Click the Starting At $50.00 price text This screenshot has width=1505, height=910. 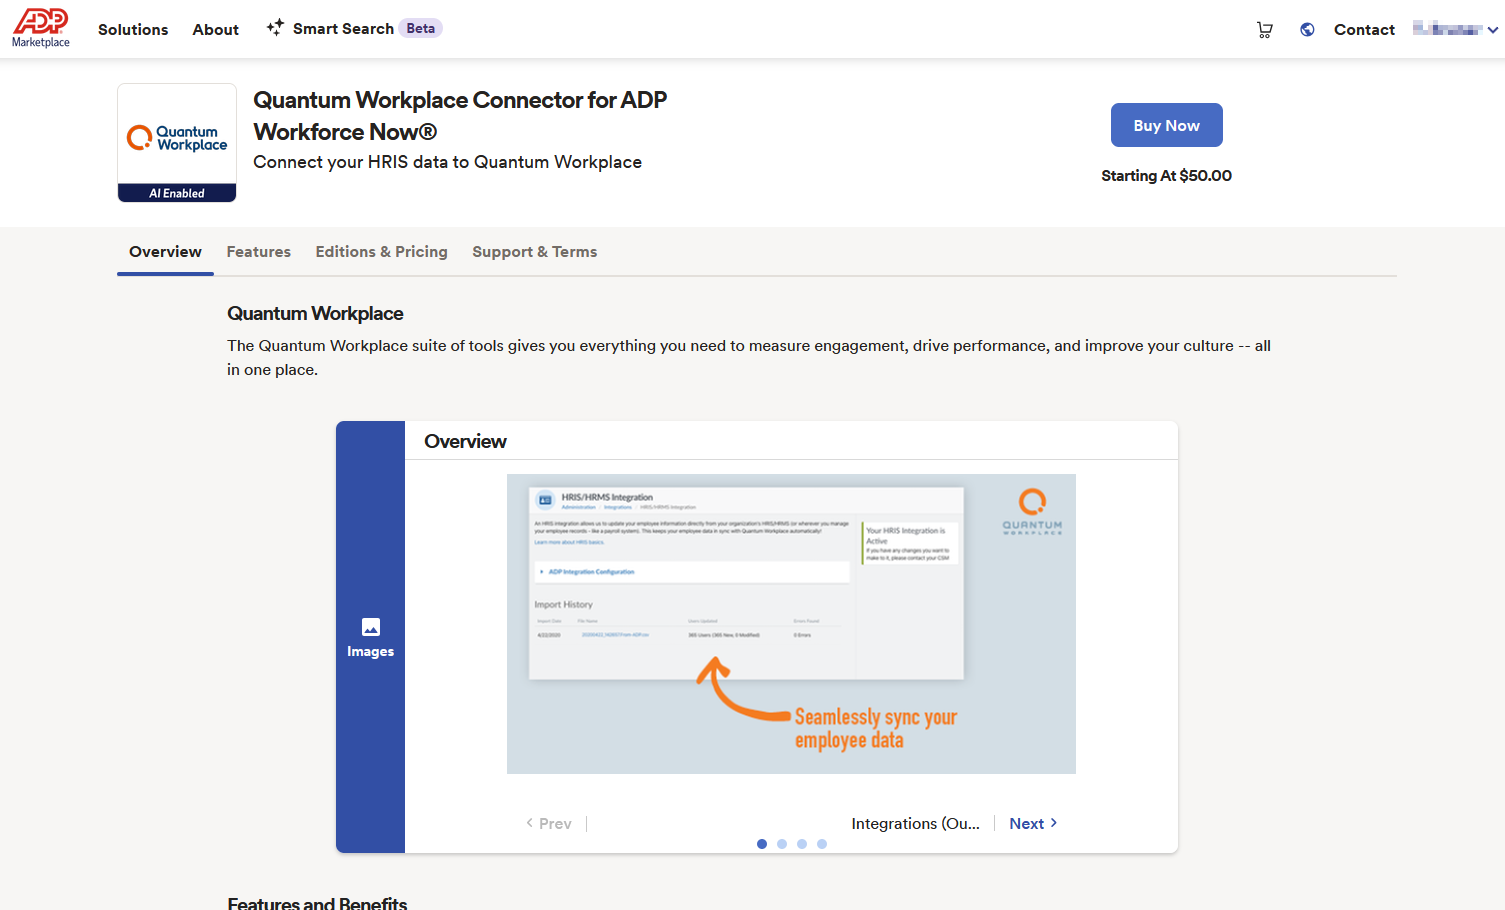click(x=1166, y=176)
